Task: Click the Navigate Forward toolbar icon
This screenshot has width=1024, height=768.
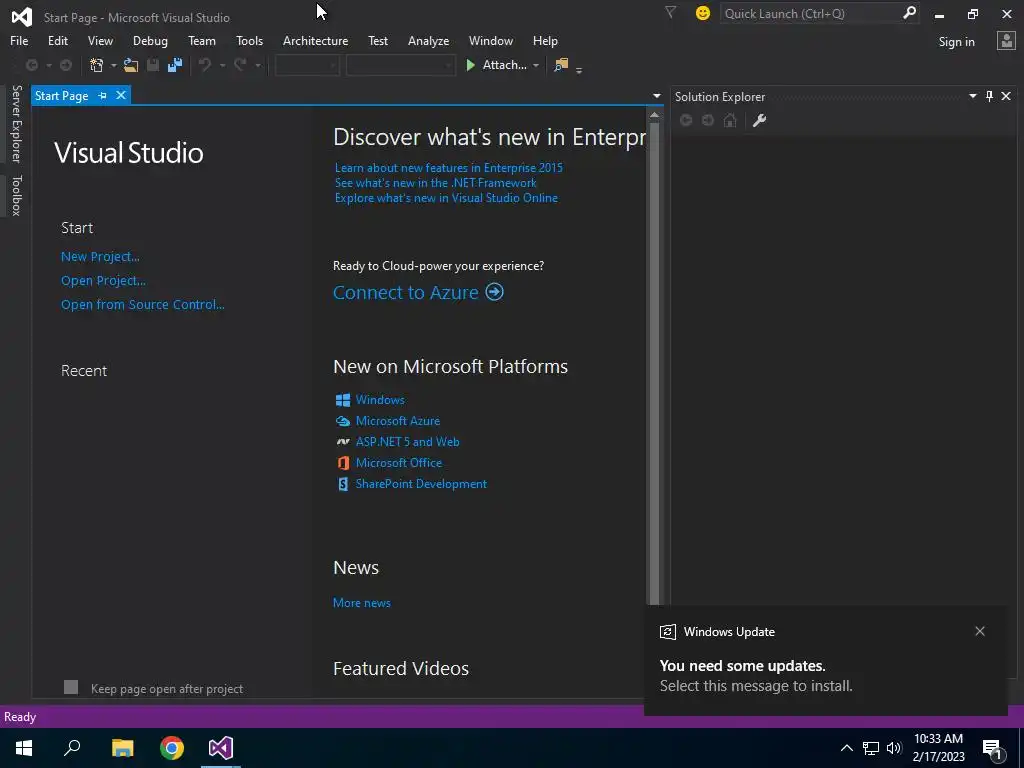Action: pos(66,65)
